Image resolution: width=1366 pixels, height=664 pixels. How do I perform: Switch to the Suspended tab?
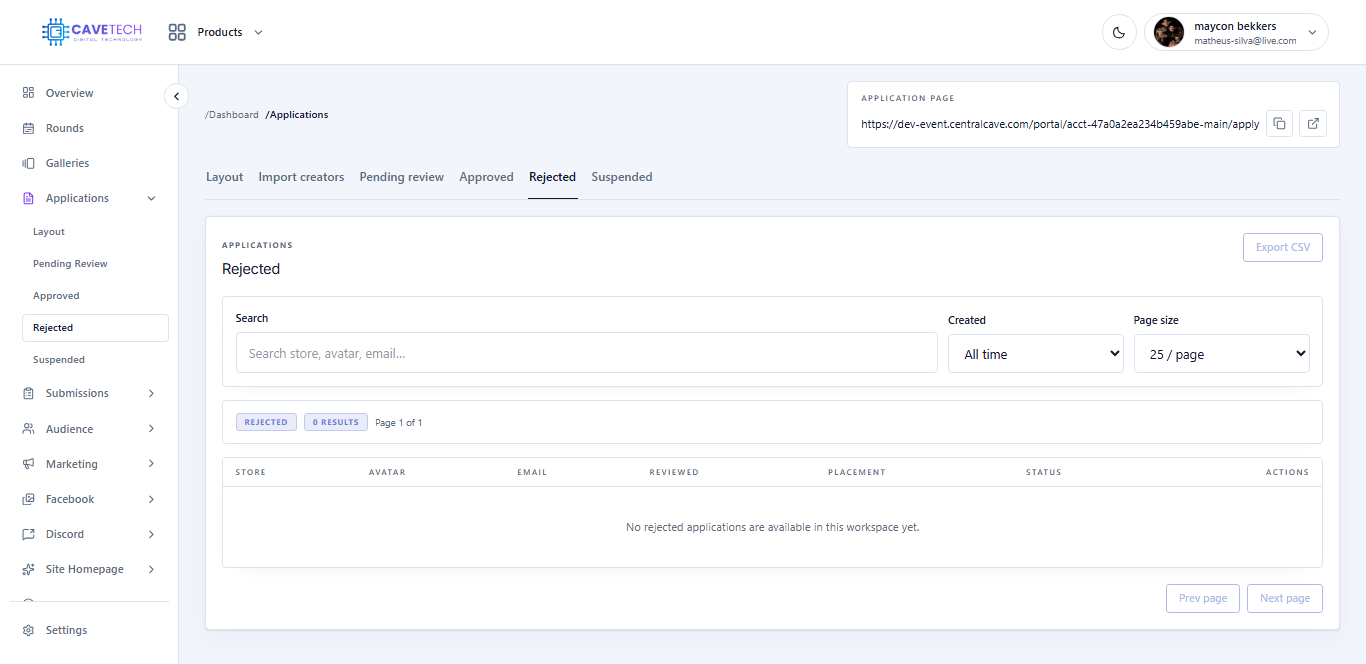(x=622, y=177)
